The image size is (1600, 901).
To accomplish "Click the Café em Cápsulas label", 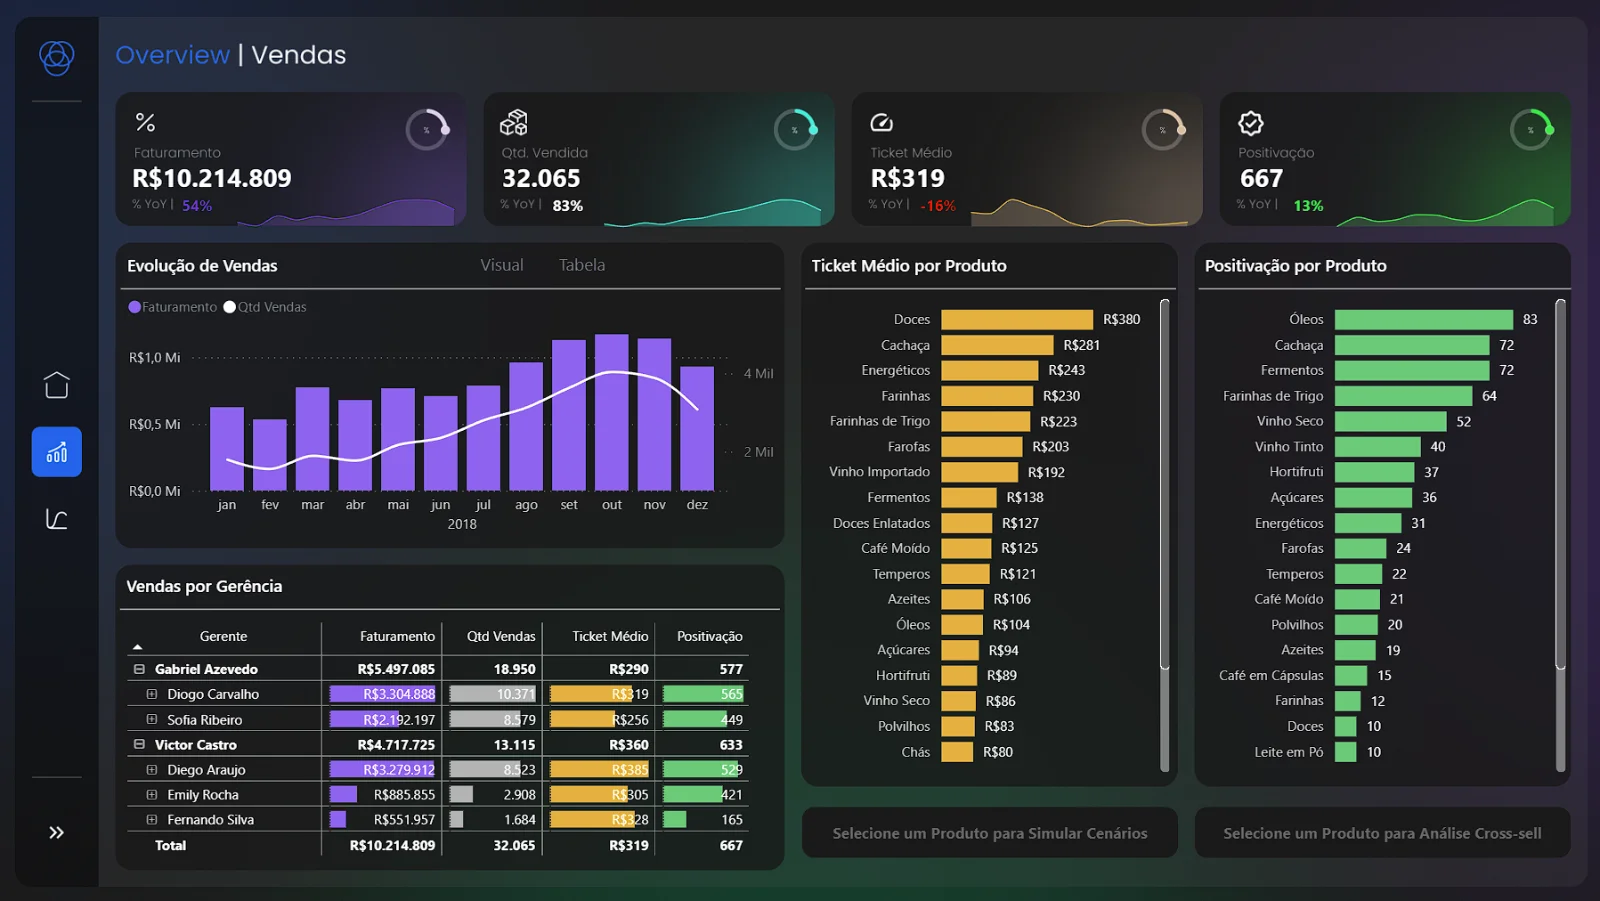I will 1271,675.
